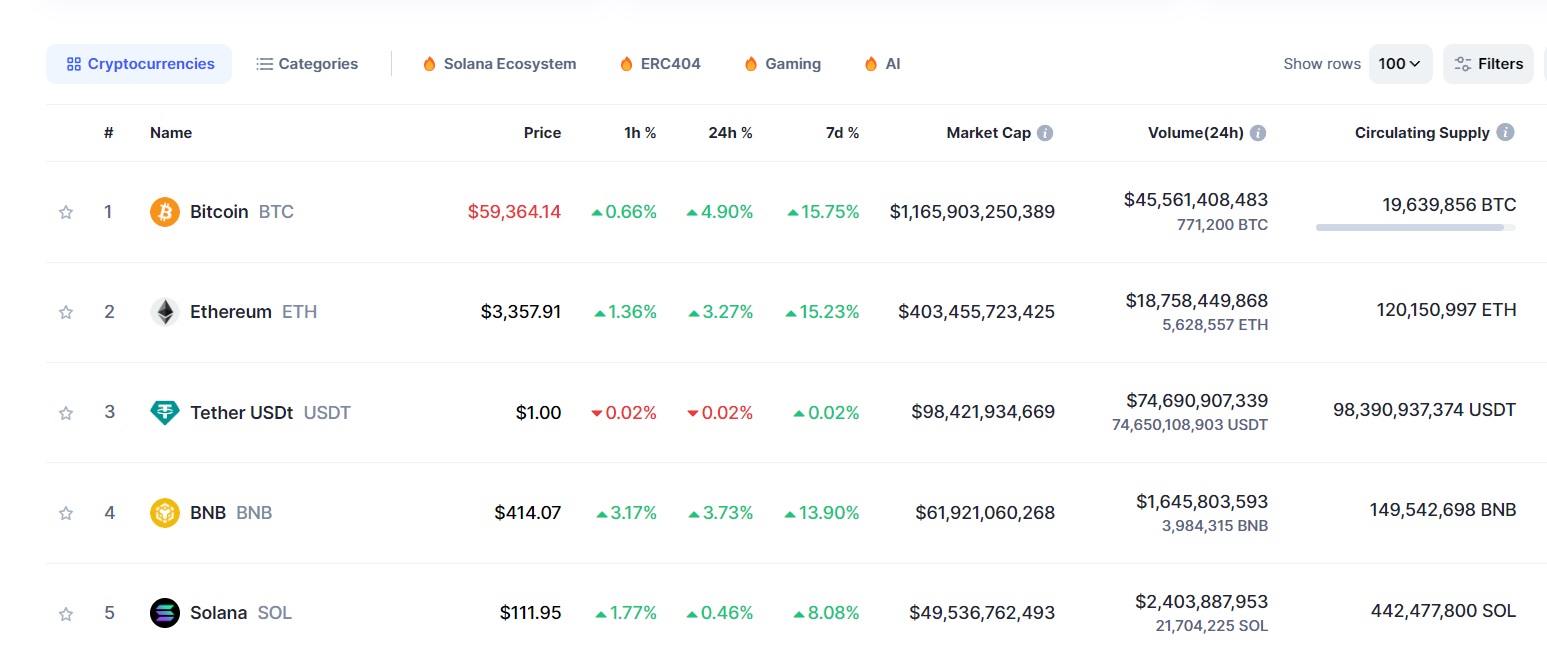Open the Gaming category link

[x=782, y=64]
